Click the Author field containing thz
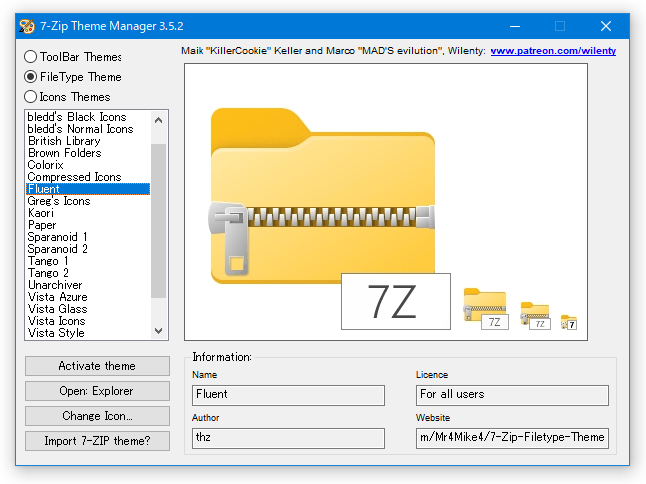646x484 pixels. point(288,438)
